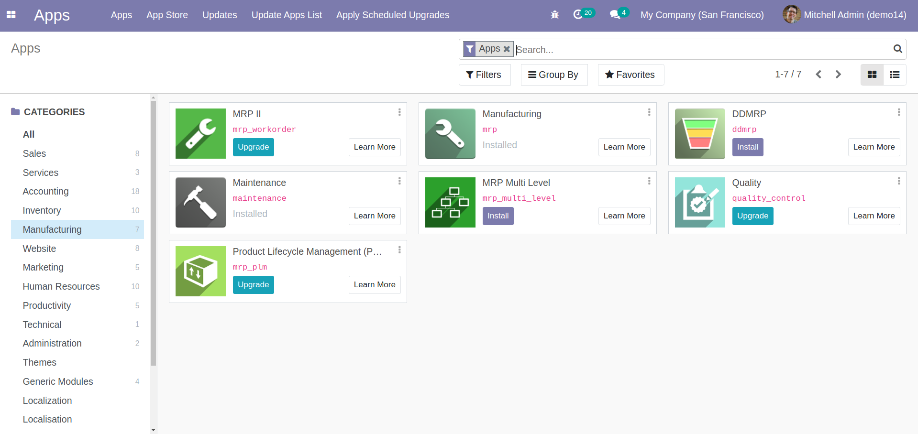
Task: Remove the Apps filter facet
Action: tap(506, 49)
